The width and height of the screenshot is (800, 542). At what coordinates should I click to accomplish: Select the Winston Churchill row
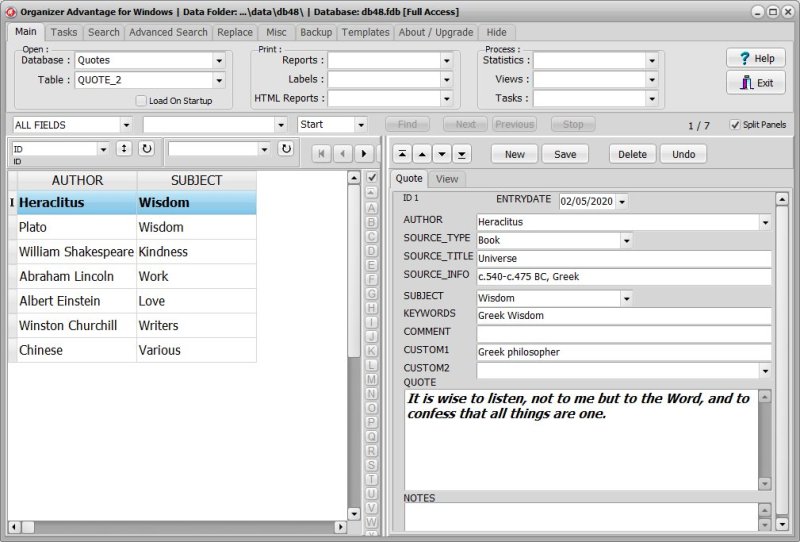point(137,326)
